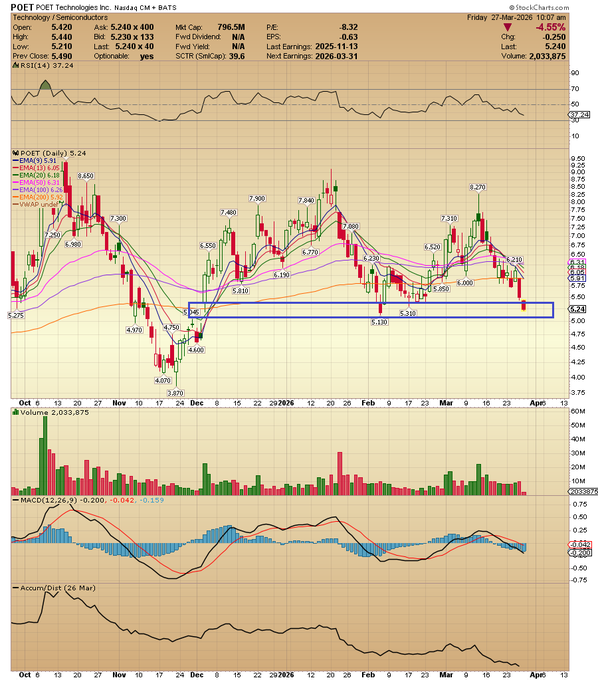The height and width of the screenshot is (680, 598).
Task: Click the 7.310 price high label
Action: pyautogui.click(x=449, y=219)
